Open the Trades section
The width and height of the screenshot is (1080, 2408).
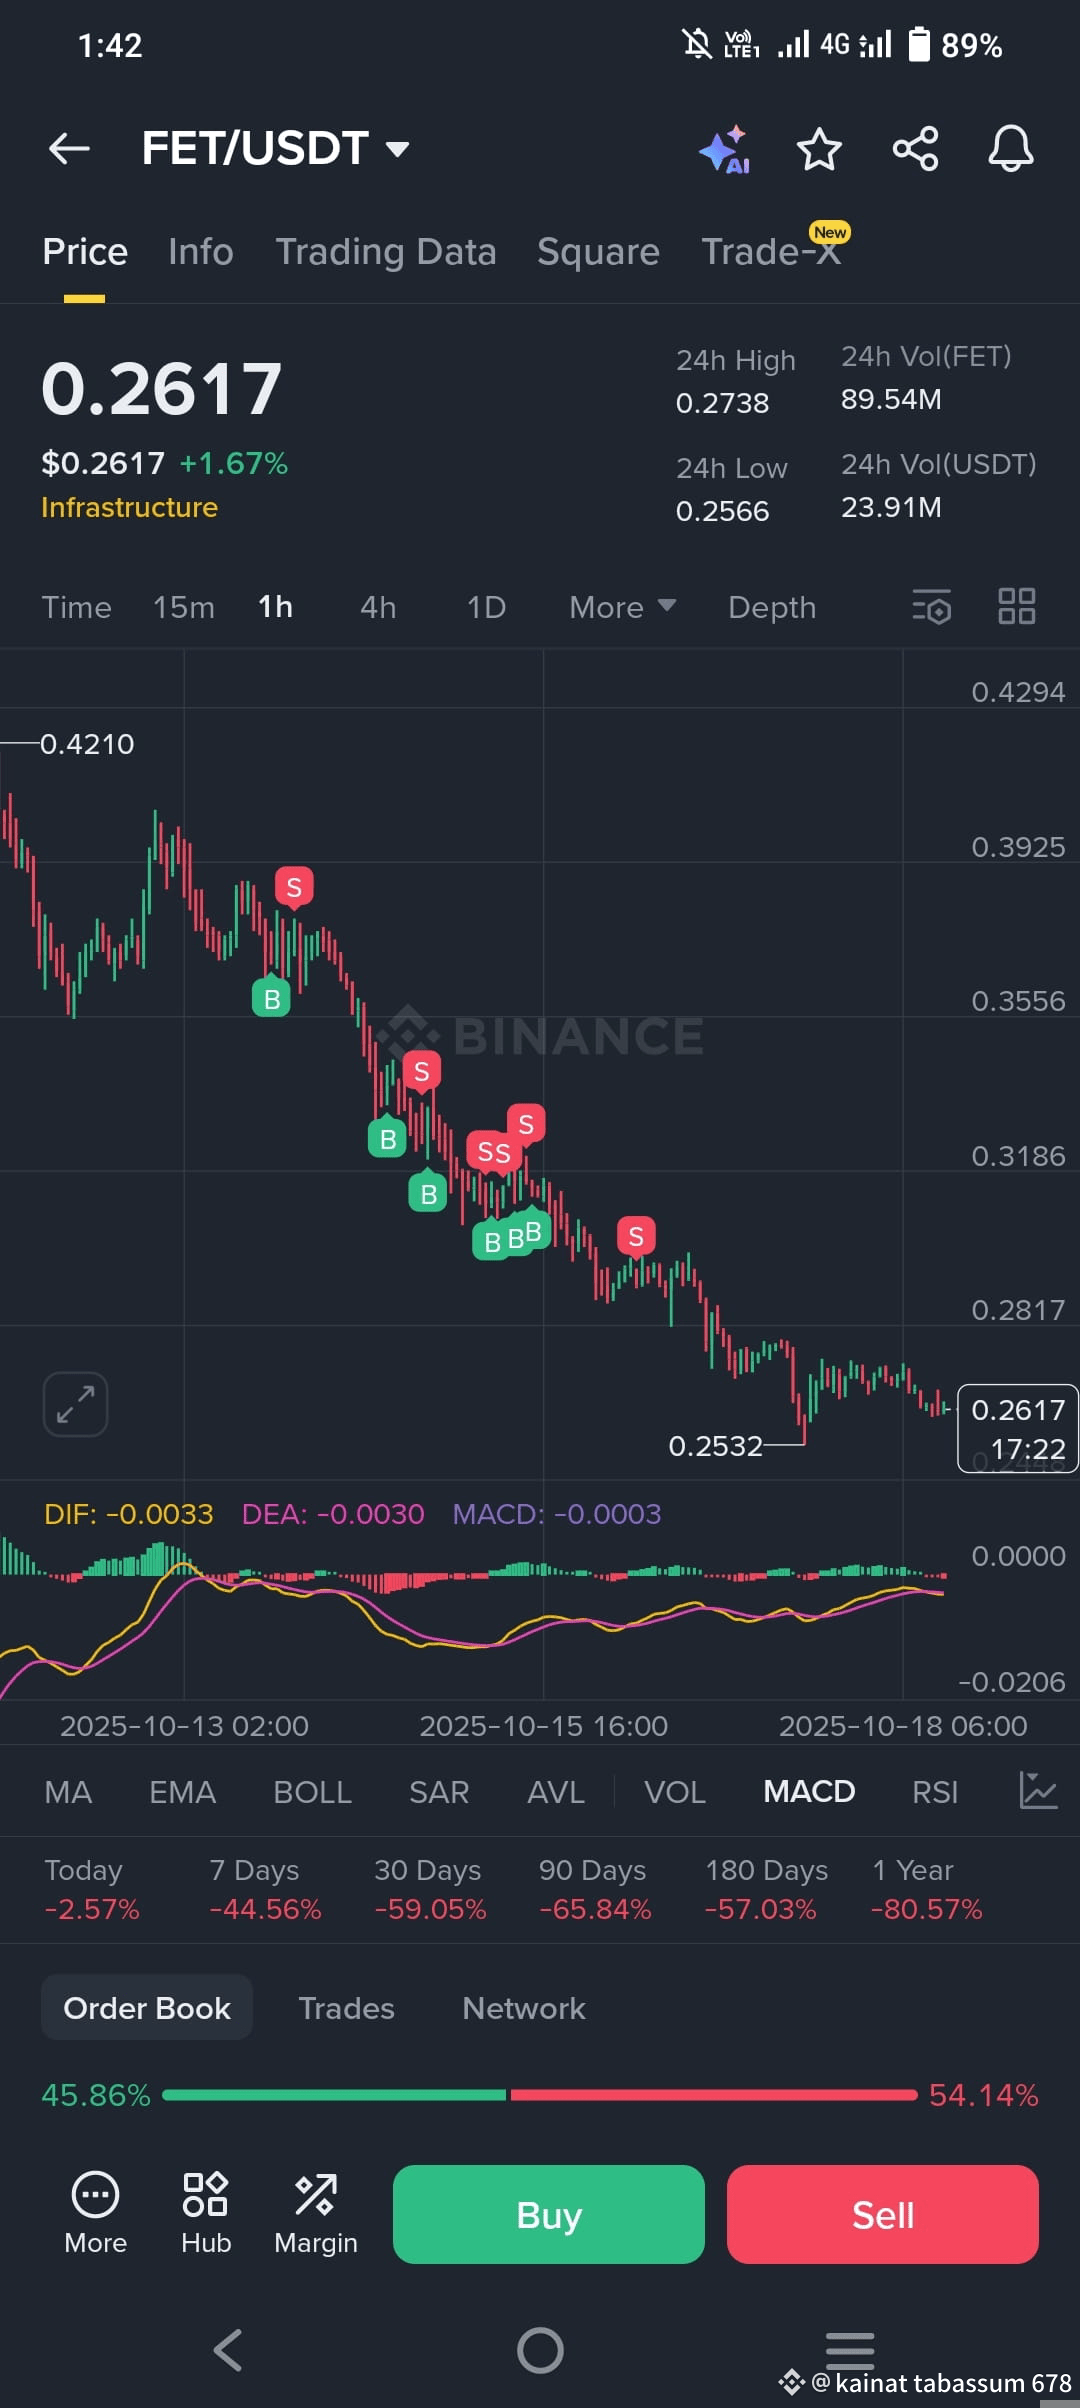[347, 2008]
